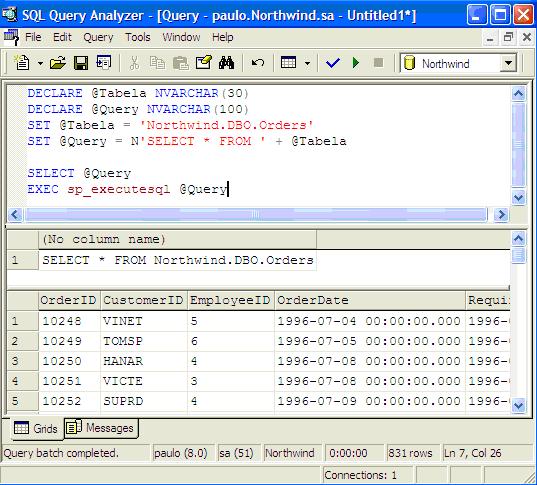This screenshot has height=485, width=537.
Task: Click the query editor scroll up arrow
Action: [x=519, y=93]
